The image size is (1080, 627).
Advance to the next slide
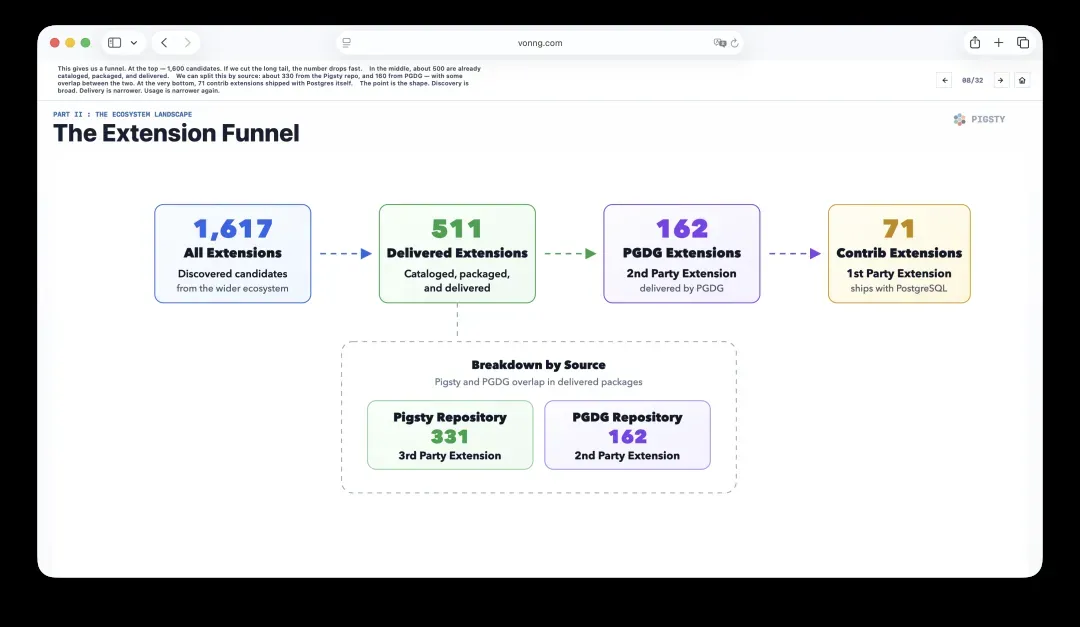[1001, 81]
